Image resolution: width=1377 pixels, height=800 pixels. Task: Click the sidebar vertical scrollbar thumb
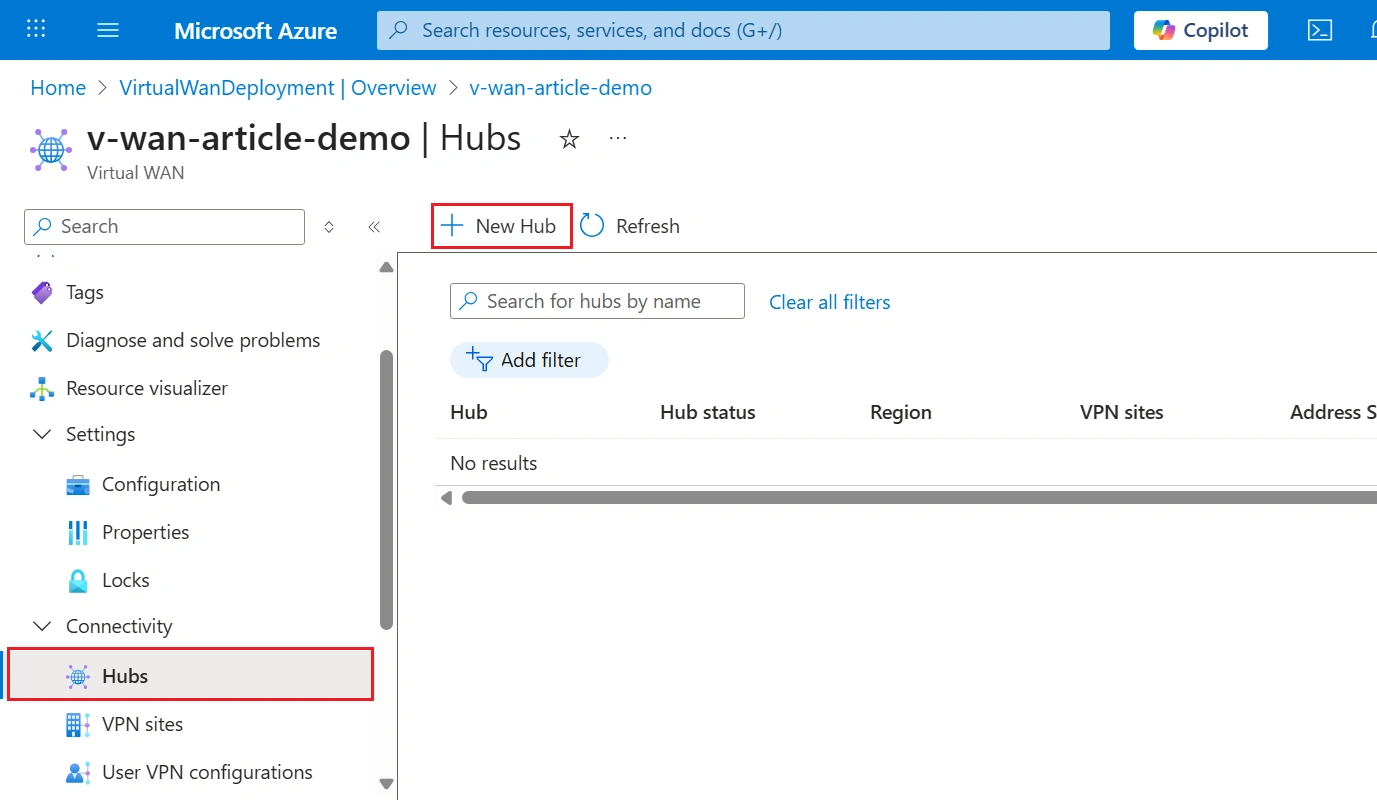point(386,490)
